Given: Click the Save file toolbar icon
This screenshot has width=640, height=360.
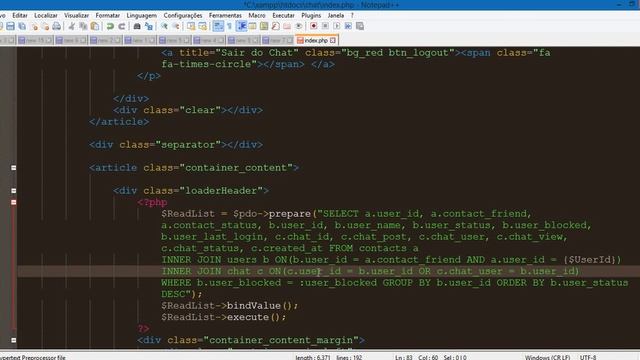Looking at the screenshot, I should click(x=11, y=26).
